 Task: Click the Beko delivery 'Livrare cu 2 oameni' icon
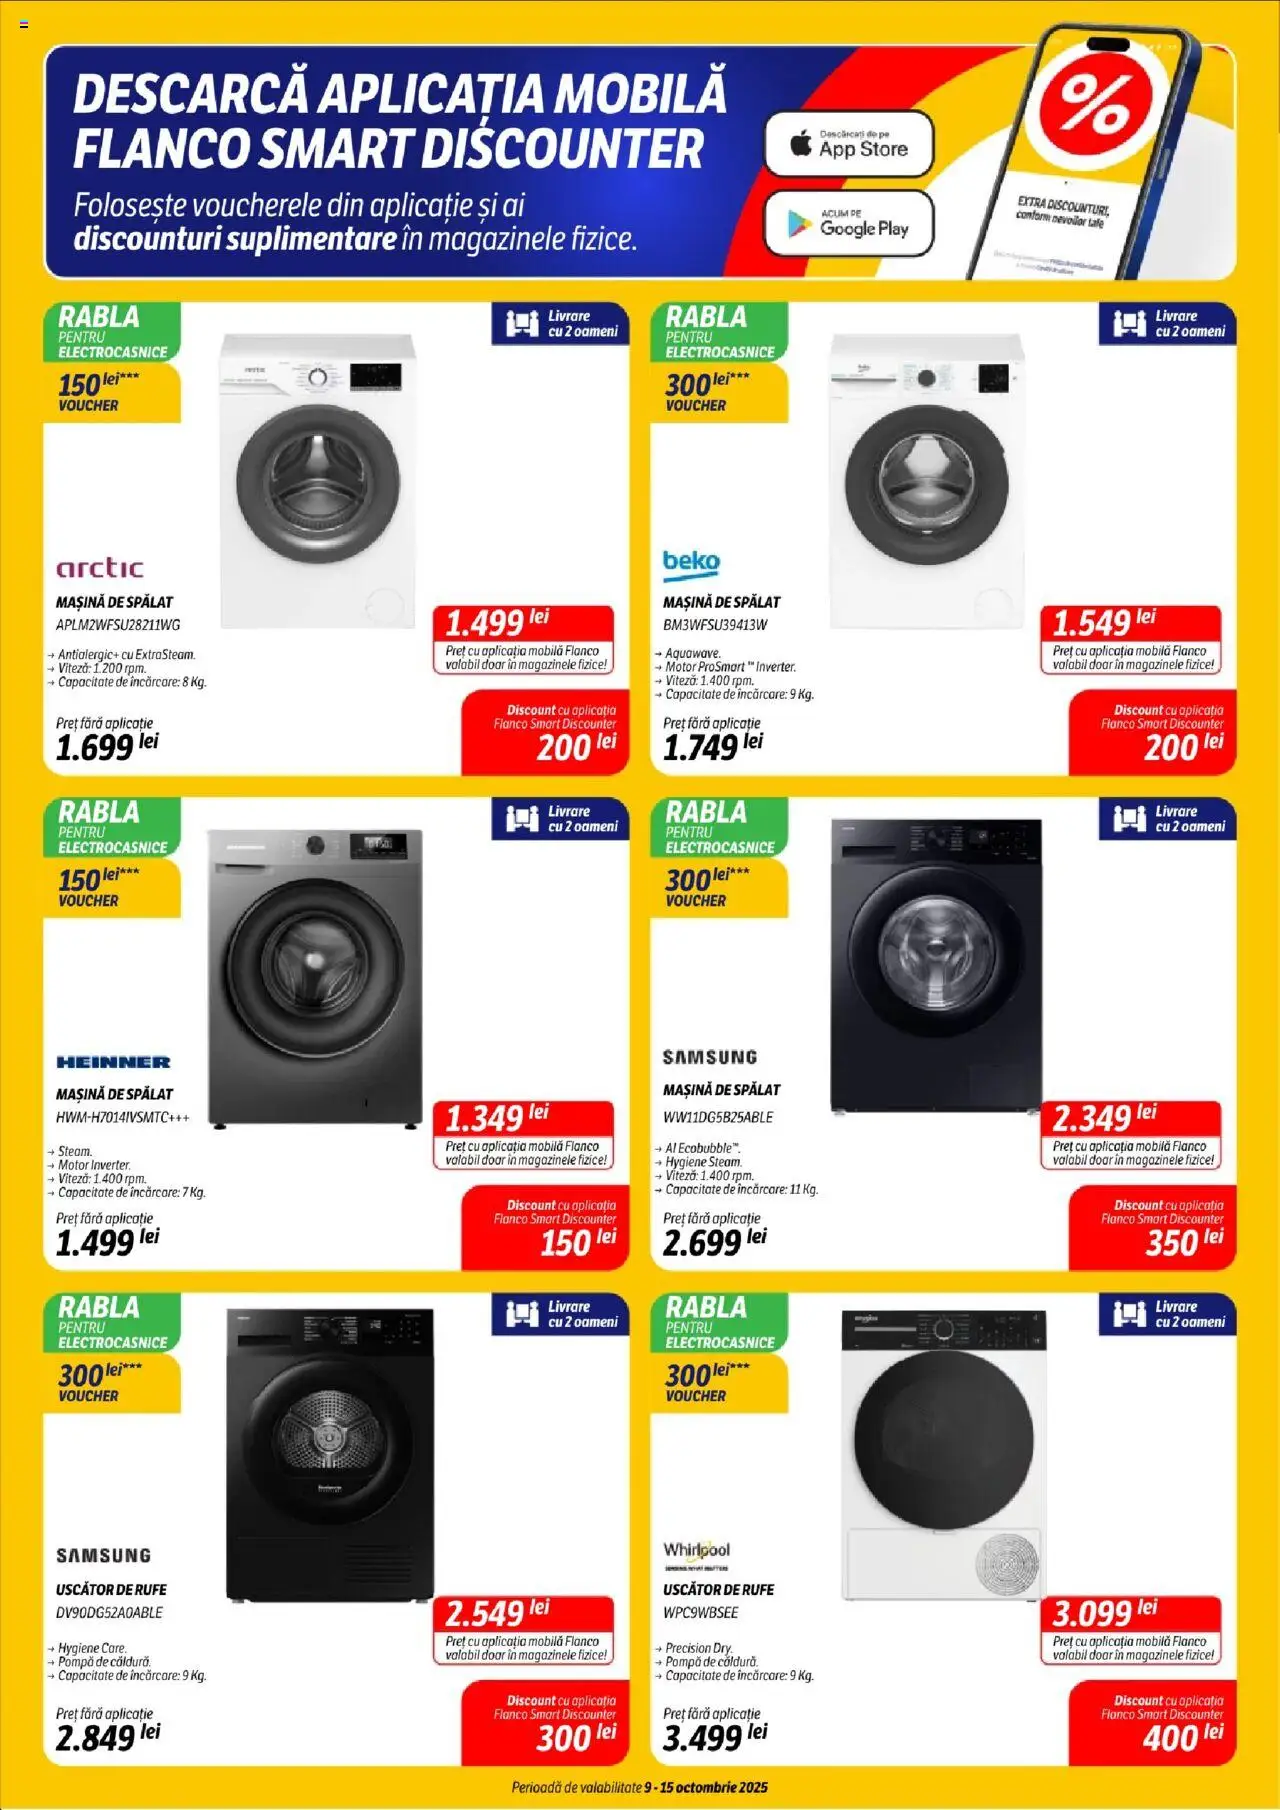[x=1168, y=323]
